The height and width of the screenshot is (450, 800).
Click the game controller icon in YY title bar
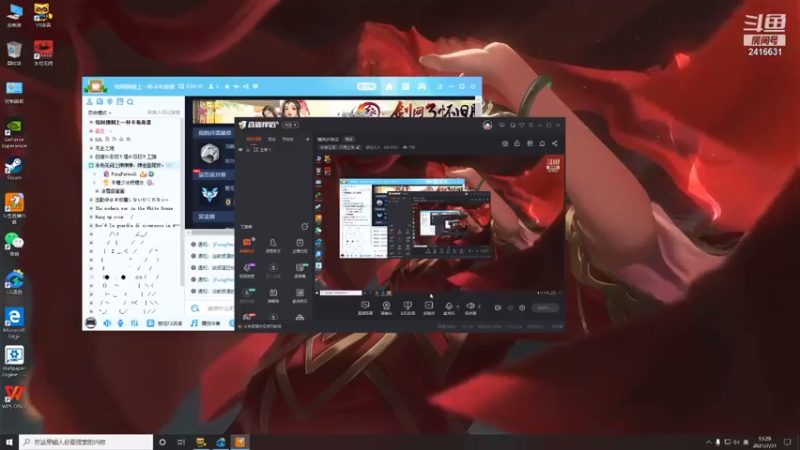tap(422, 87)
